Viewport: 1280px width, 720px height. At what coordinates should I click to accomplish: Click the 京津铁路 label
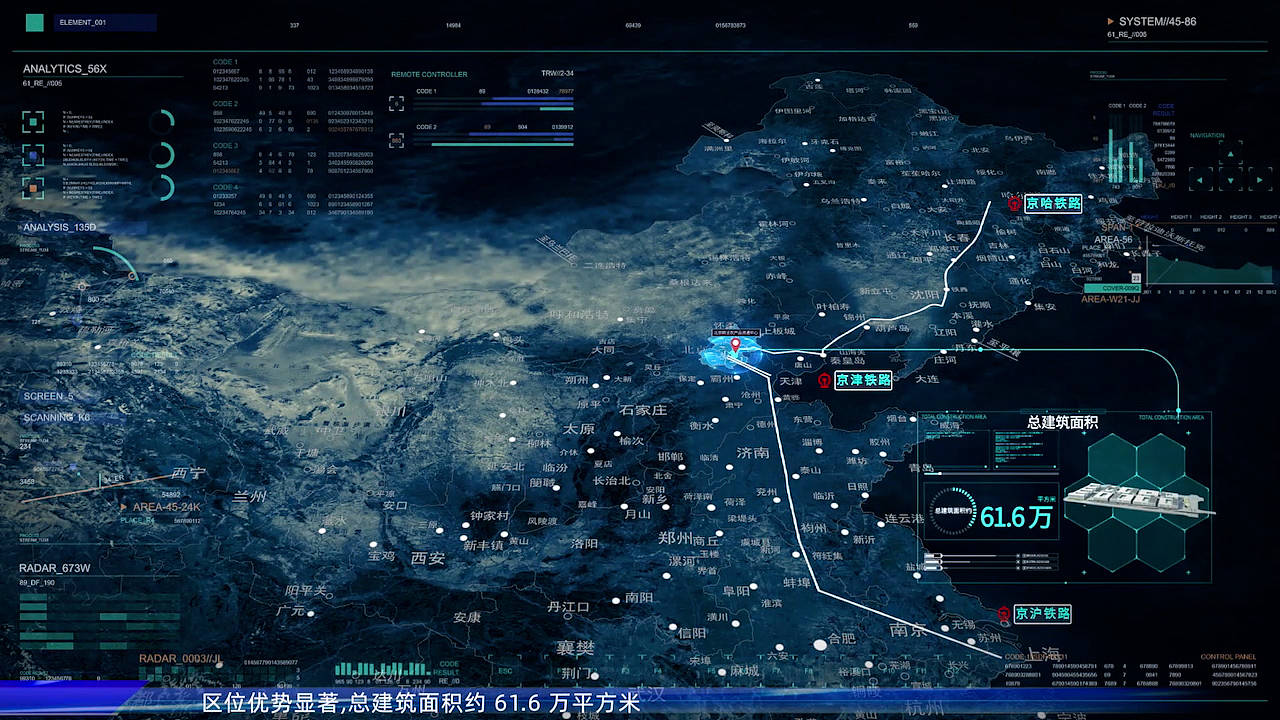[x=863, y=380]
